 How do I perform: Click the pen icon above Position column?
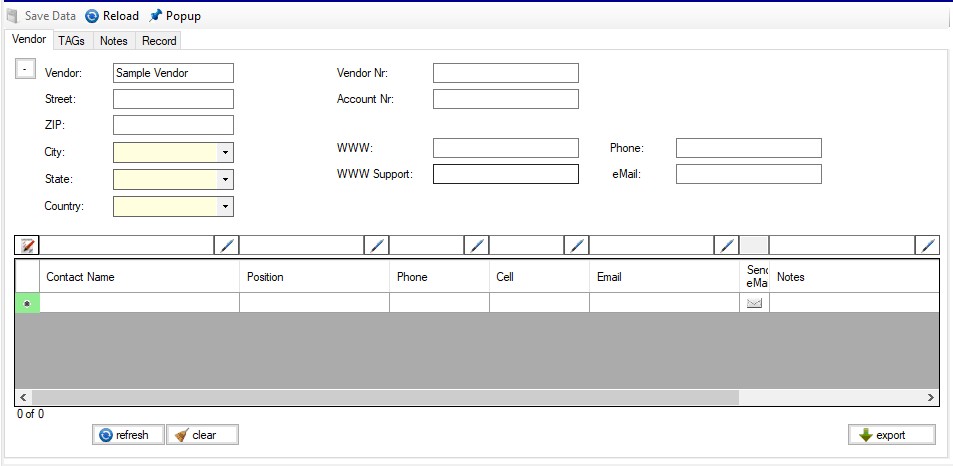click(378, 246)
